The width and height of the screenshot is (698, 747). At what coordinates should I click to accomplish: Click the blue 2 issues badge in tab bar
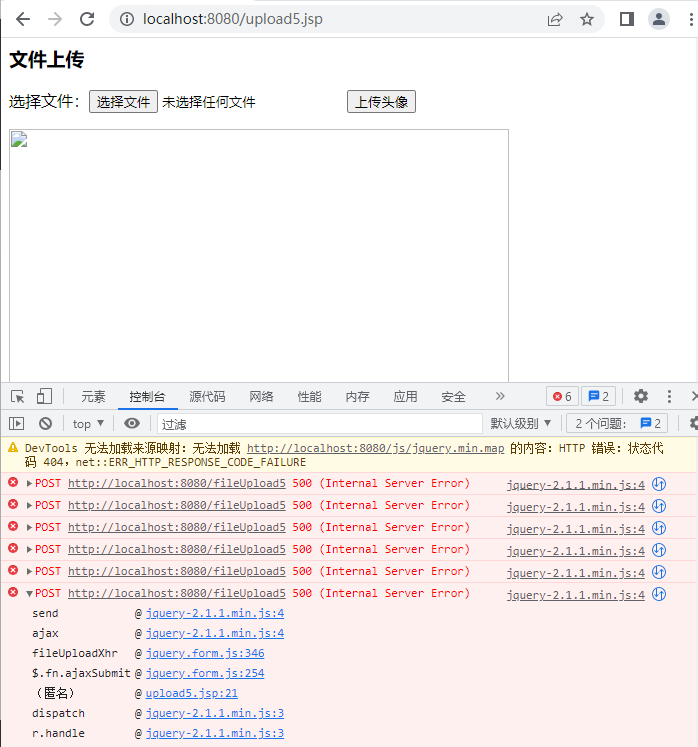(x=598, y=396)
